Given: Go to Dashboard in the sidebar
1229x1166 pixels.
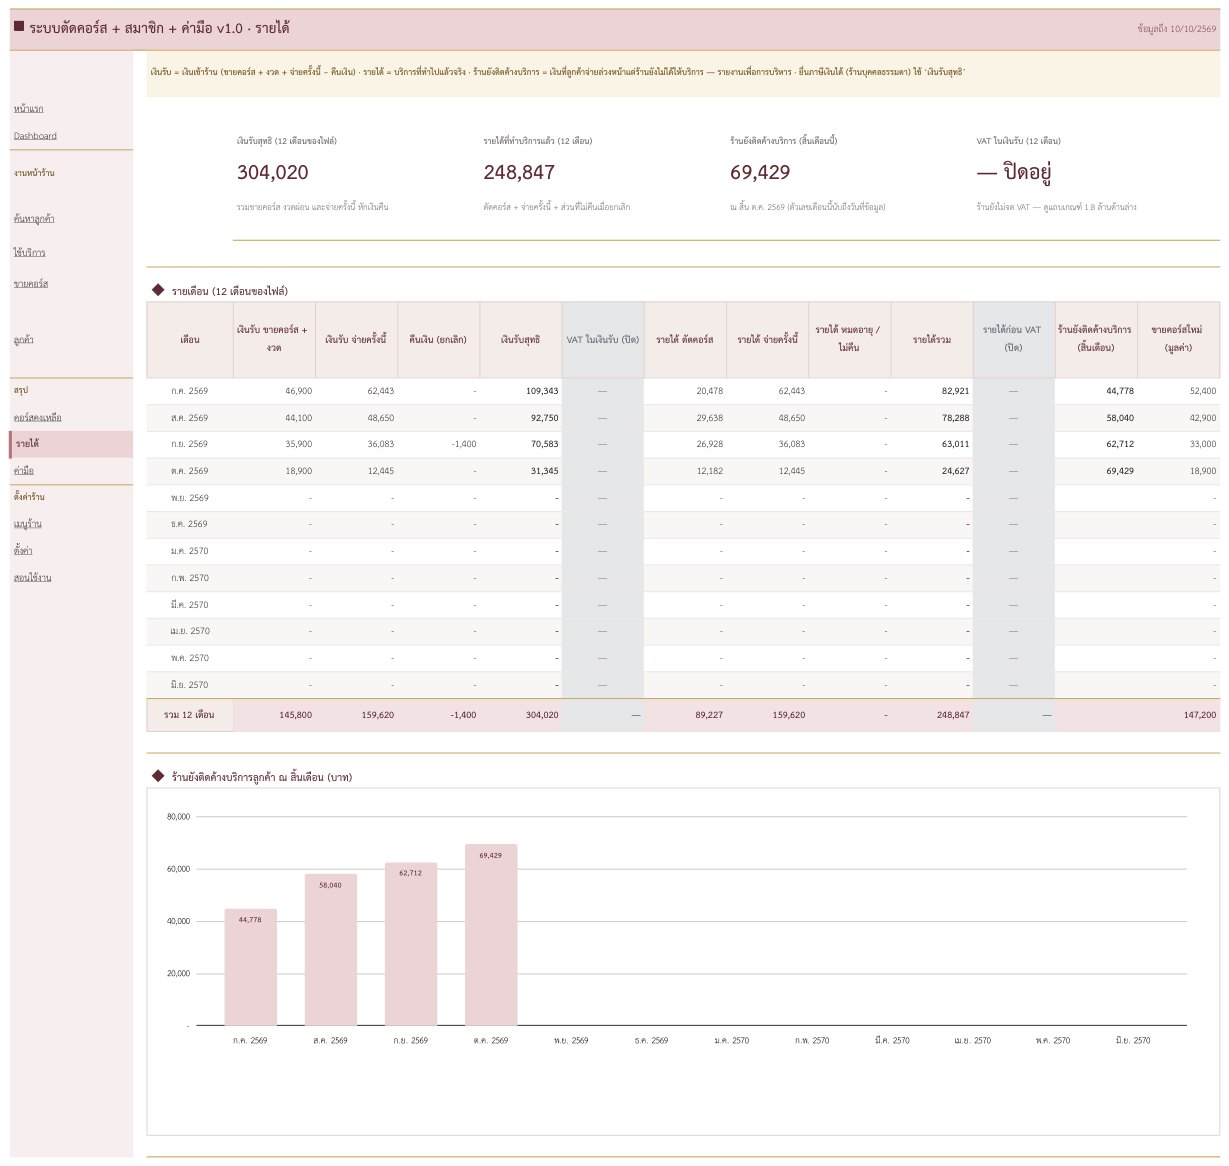Looking at the screenshot, I should (x=35, y=136).
